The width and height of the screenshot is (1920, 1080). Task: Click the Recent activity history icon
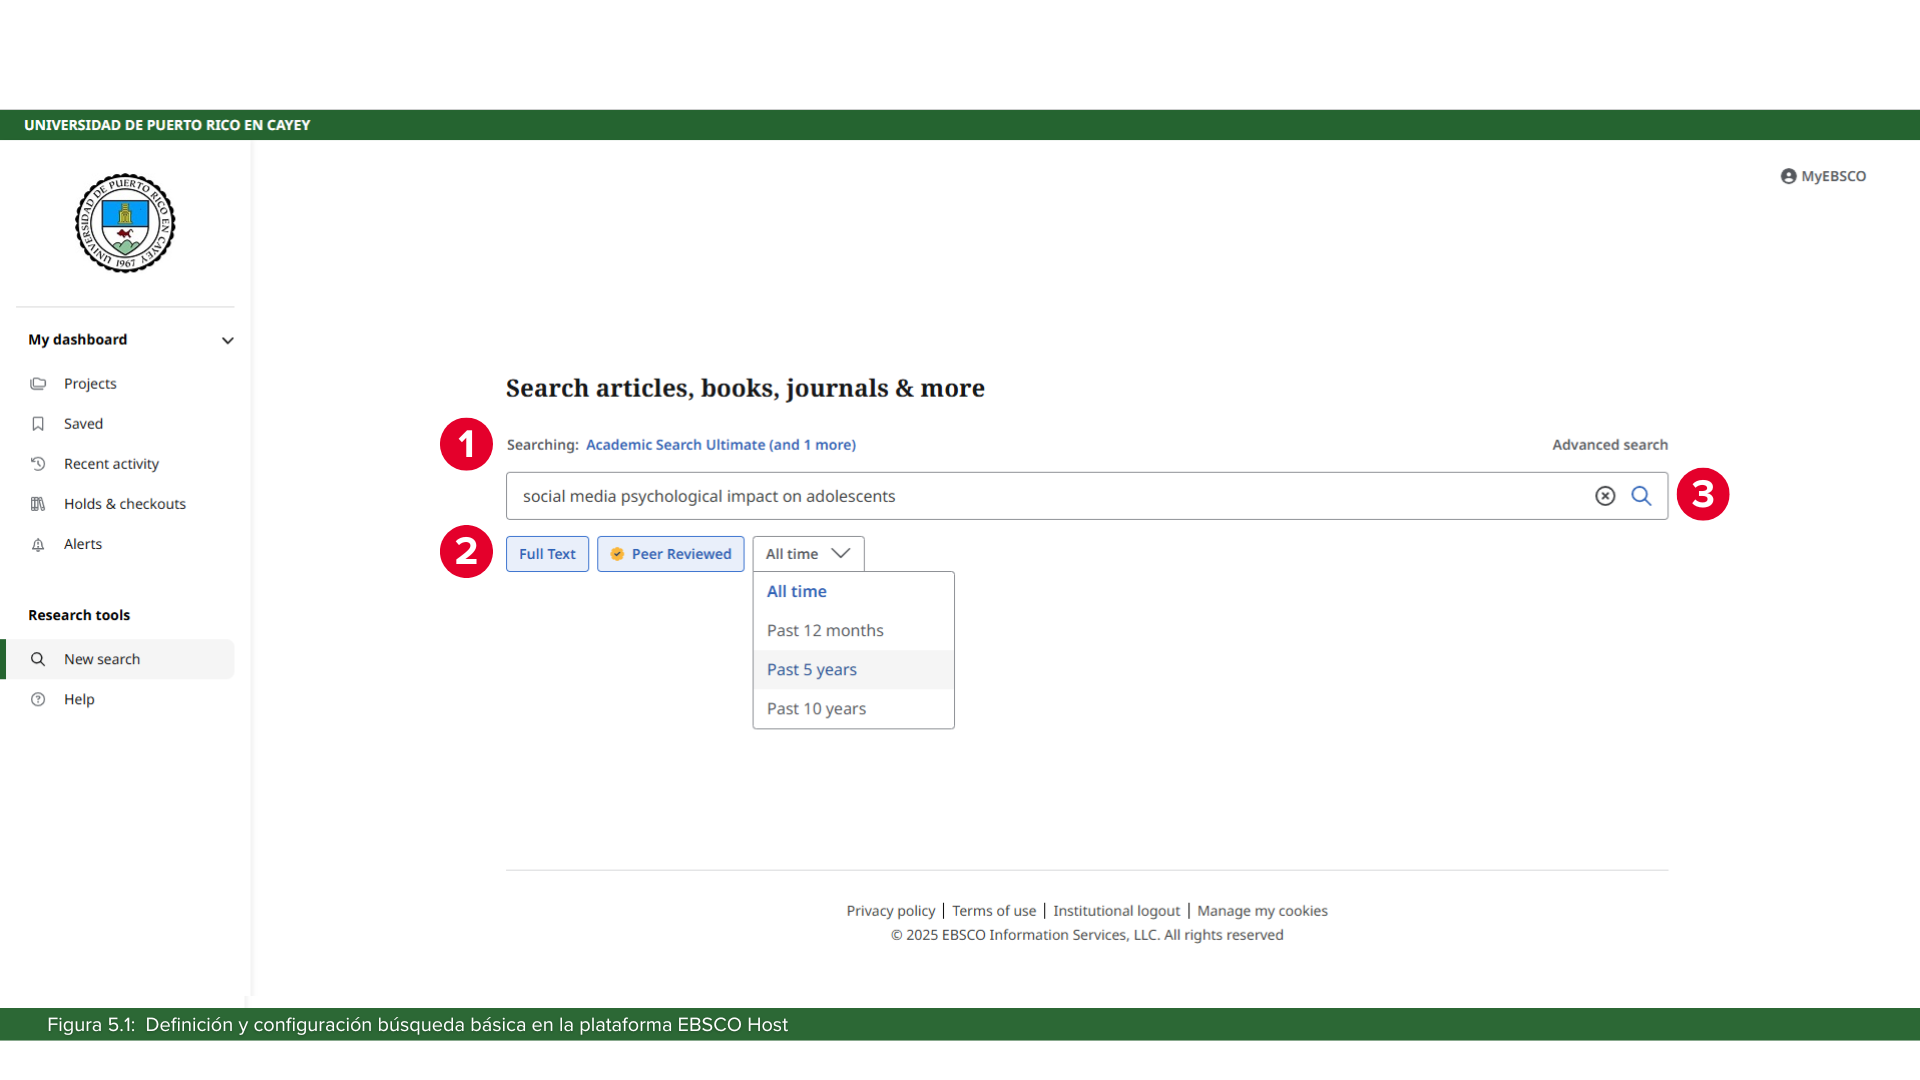[38, 464]
